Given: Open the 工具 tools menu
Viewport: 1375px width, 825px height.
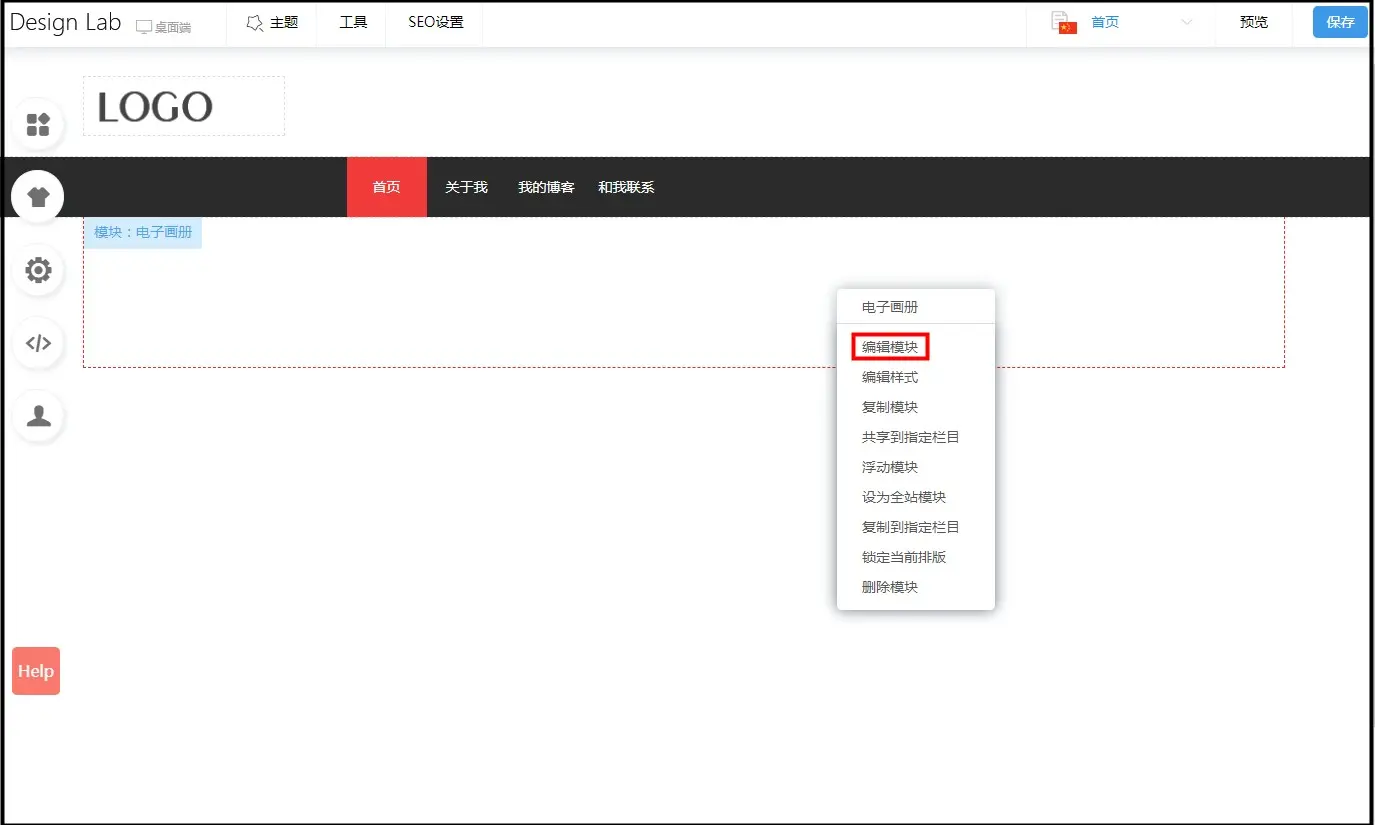Looking at the screenshot, I should click(x=353, y=22).
